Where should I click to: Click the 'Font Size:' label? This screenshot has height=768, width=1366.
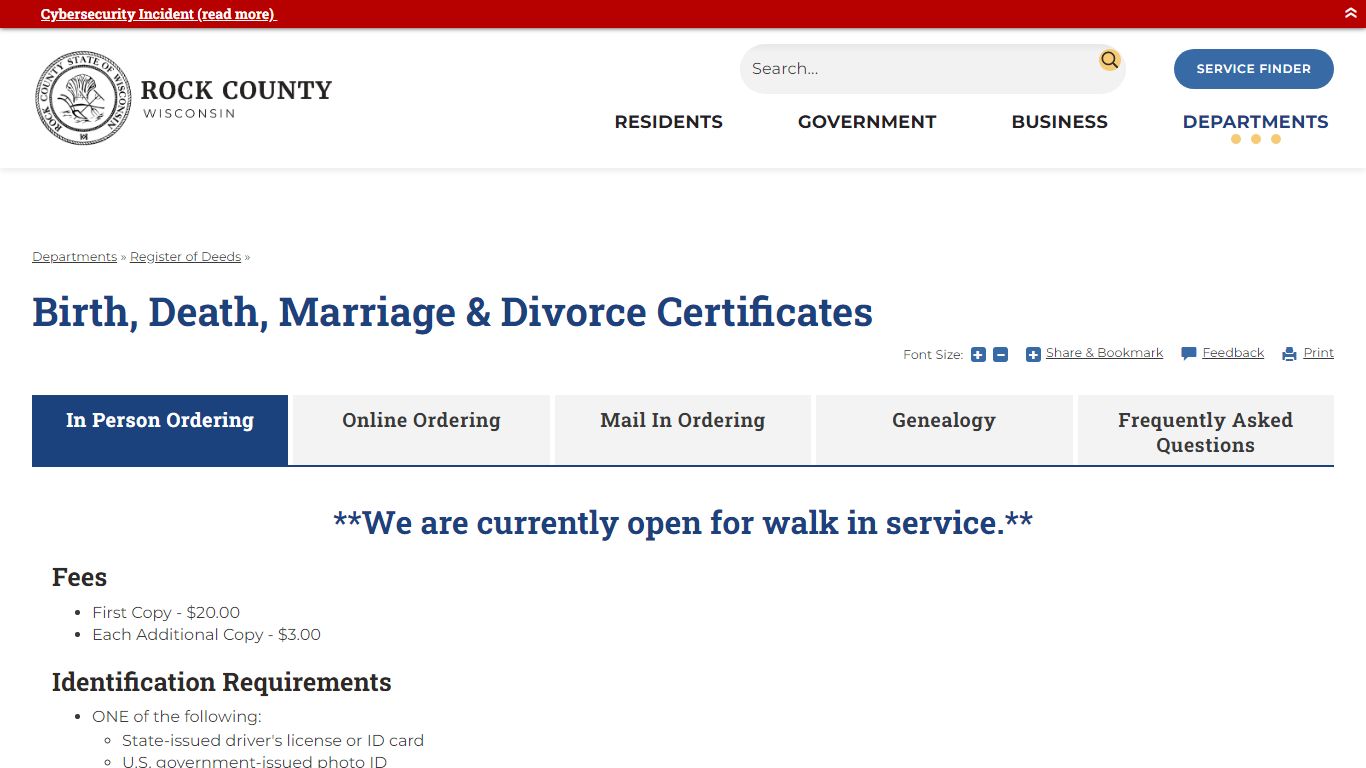pos(933,355)
